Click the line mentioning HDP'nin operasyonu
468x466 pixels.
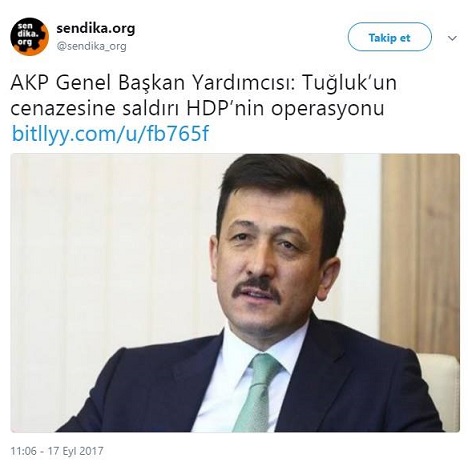197,108
